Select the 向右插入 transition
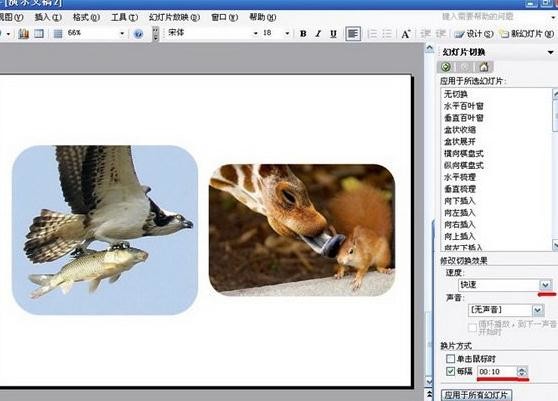The image size is (558, 401). coord(460,225)
